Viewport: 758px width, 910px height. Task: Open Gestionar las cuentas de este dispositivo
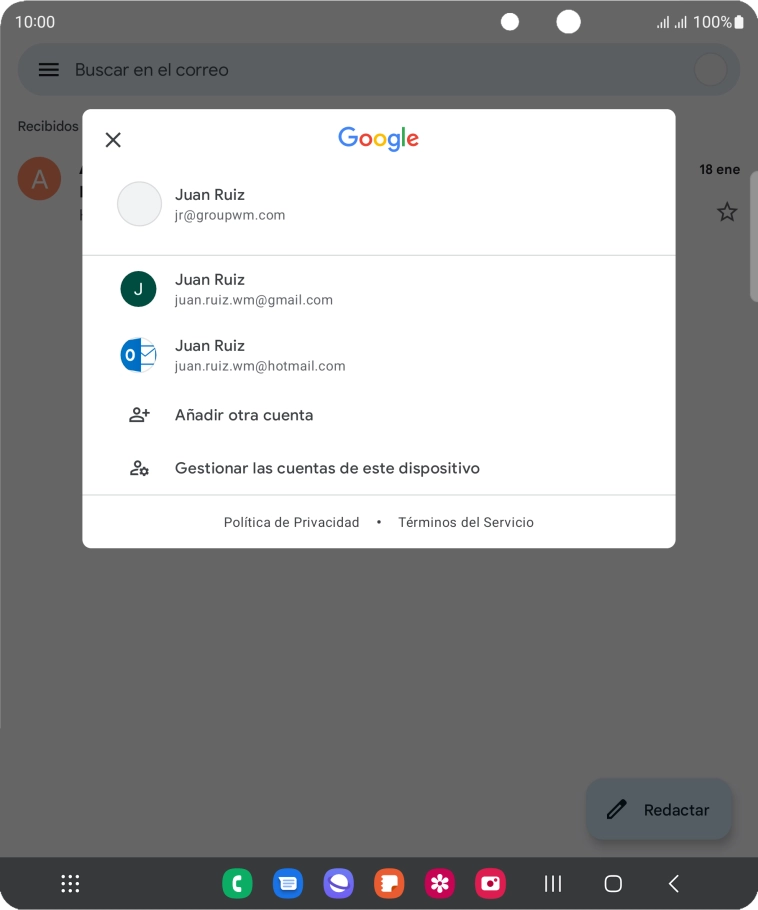point(378,468)
